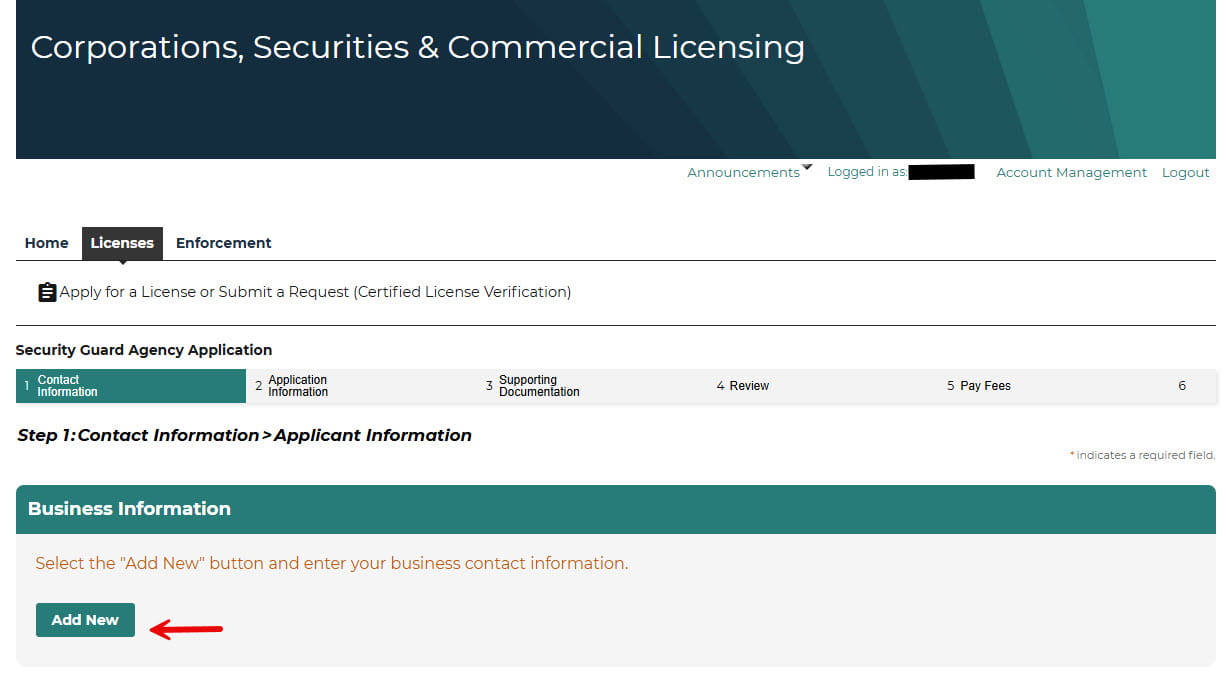Click the clipboard icon beside Apply for a License
1228x678 pixels.
[x=47, y=292]
